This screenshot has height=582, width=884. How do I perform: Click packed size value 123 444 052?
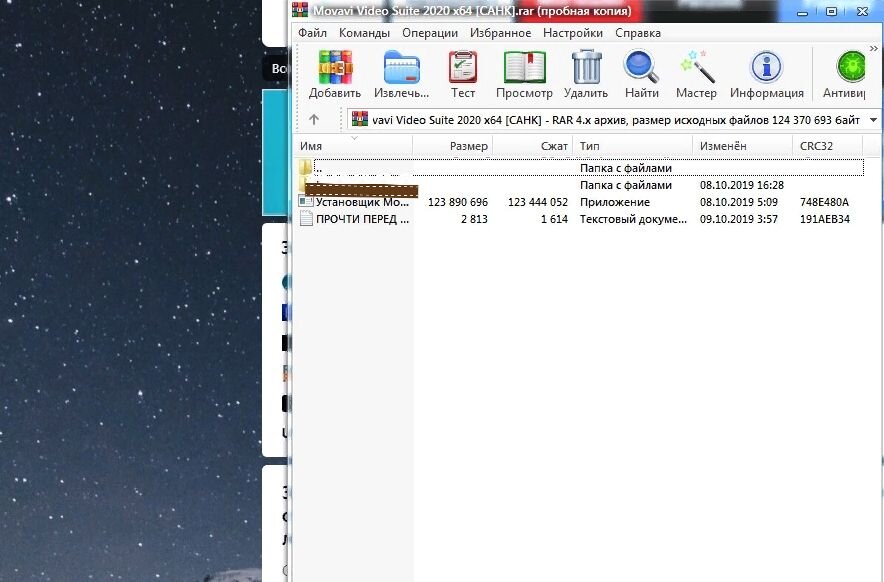point(537,202)
